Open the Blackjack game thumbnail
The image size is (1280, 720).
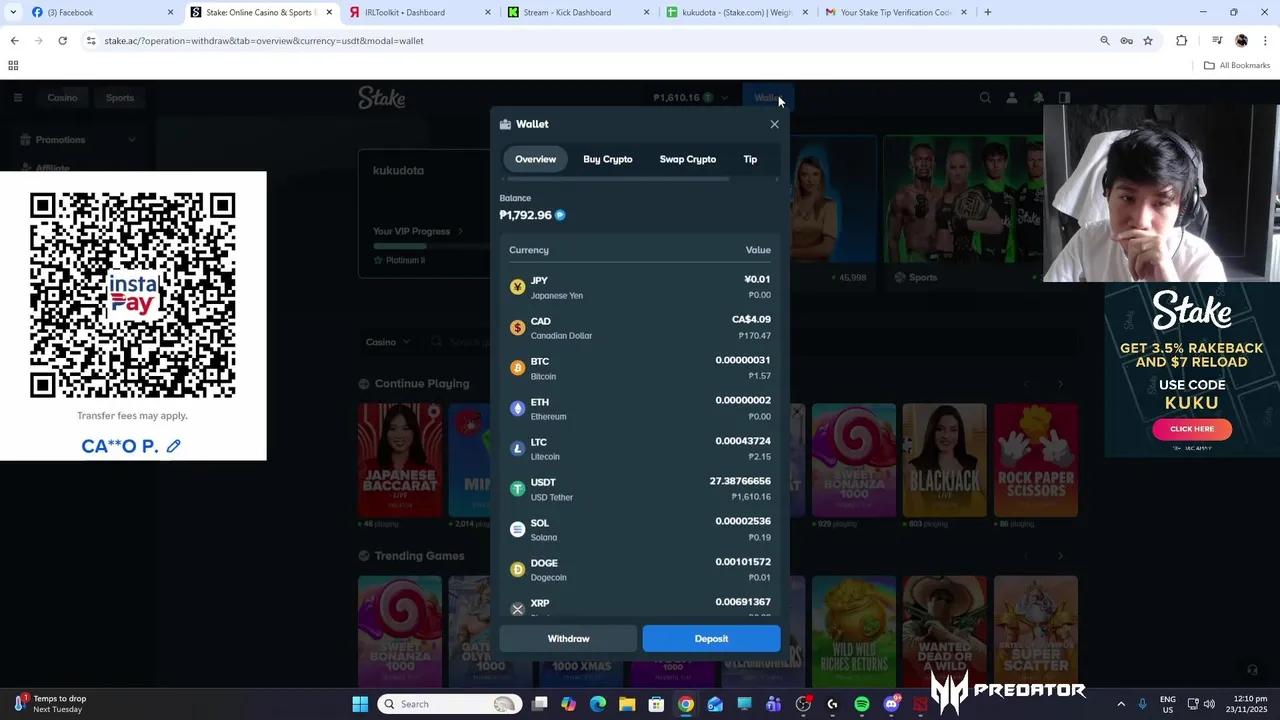point(944,460)
